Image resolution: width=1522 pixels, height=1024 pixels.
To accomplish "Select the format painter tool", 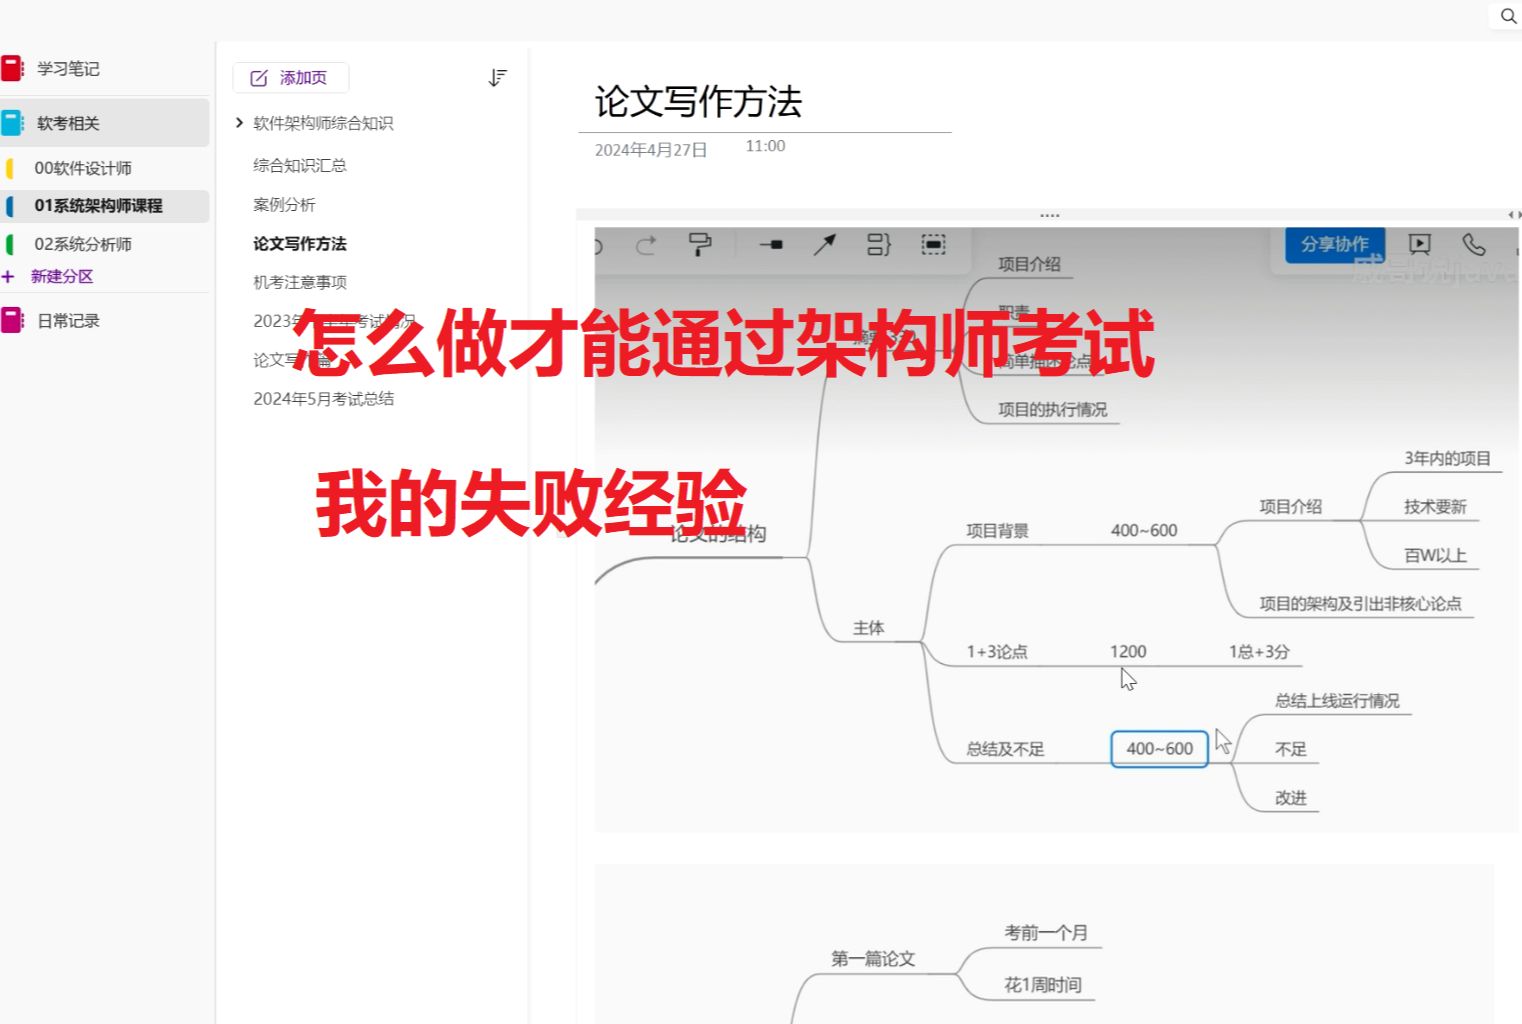I will (700, 245).
